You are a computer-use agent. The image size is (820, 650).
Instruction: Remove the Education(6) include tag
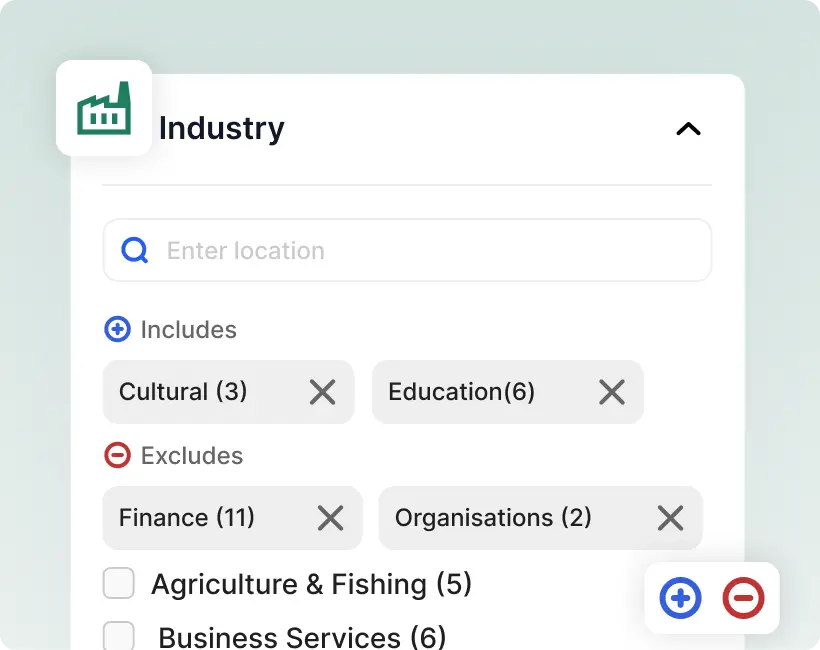tap(611, 392)
